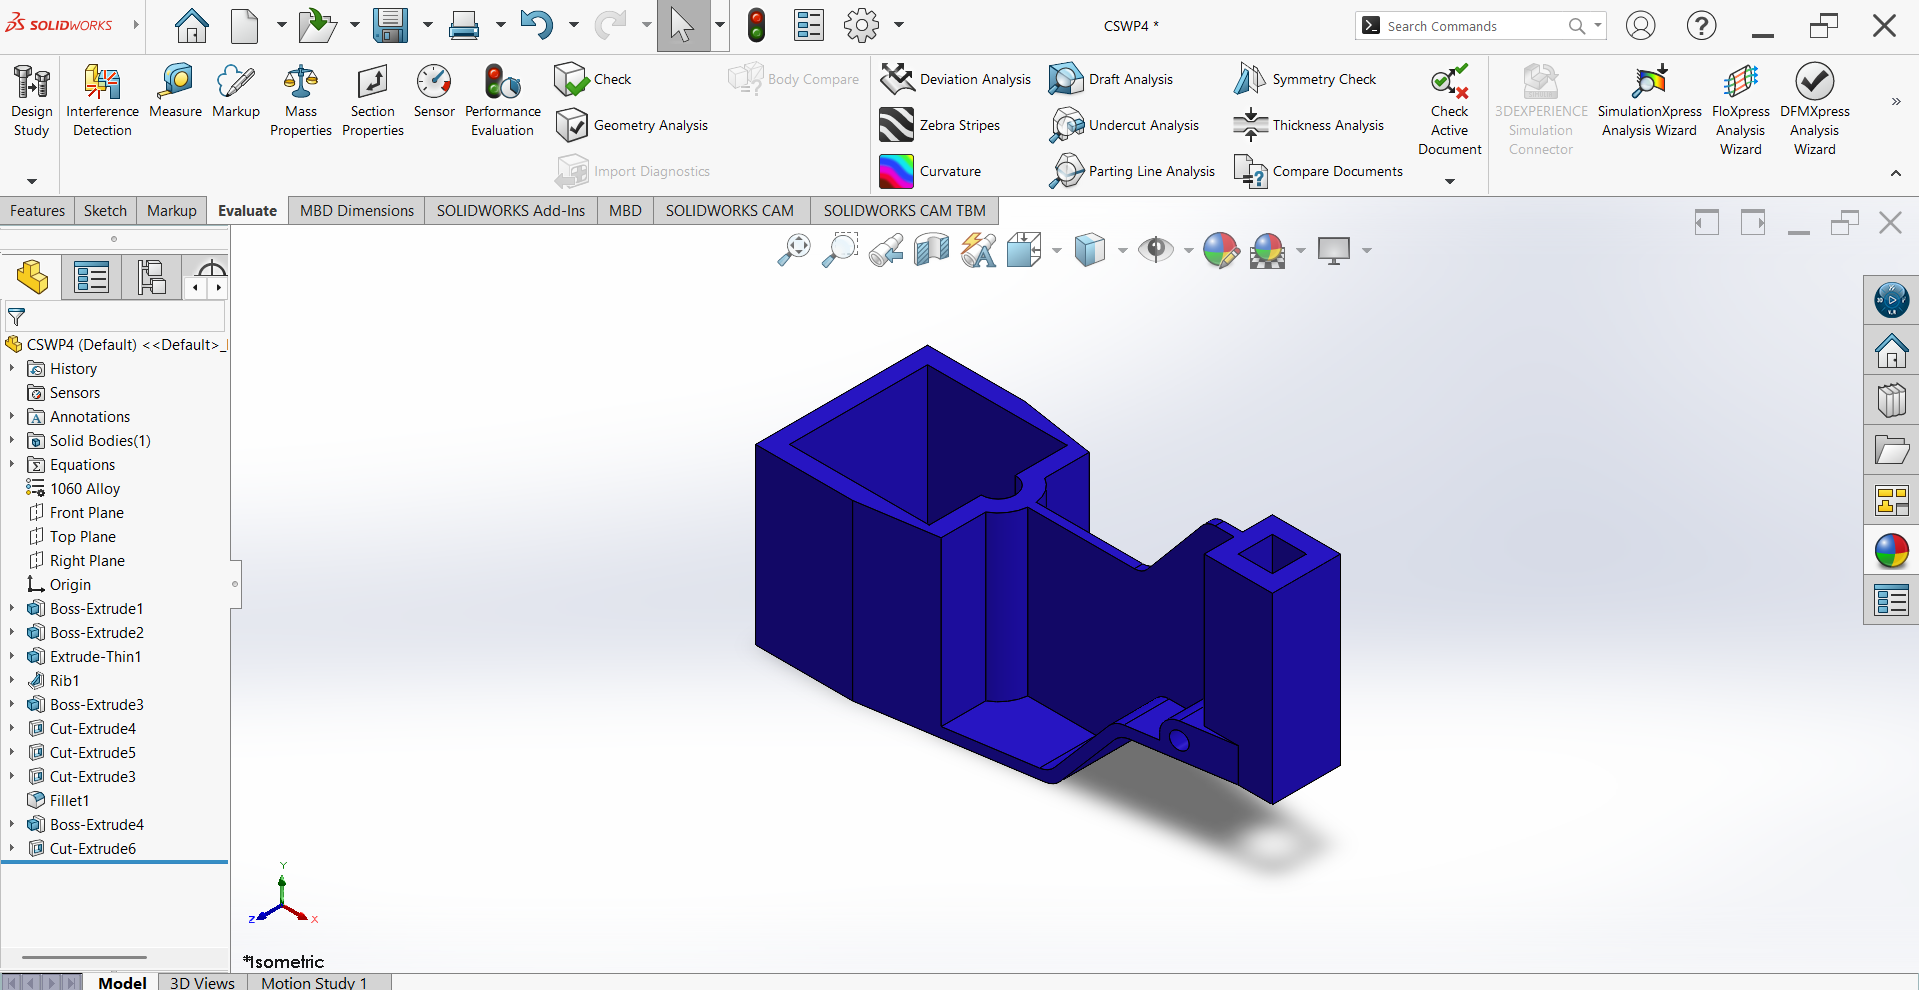Screen dimensions: 1919x990
Task: Open the Options gear dropdown arrow
Action: click(x=898, y=25)
